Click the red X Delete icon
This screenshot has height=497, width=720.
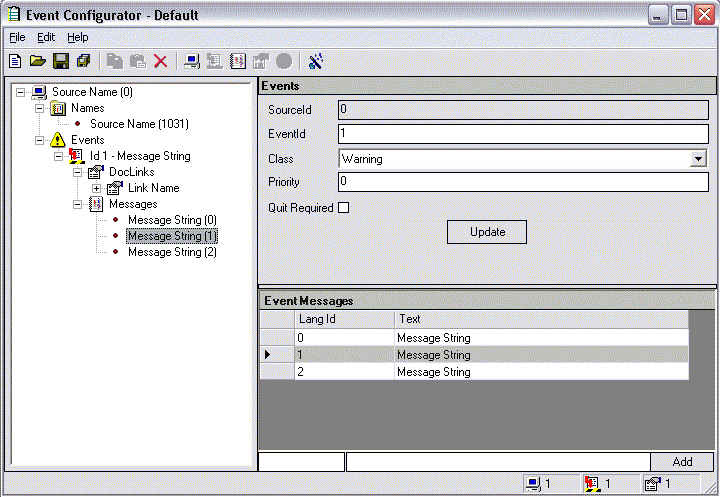[160, 61]
